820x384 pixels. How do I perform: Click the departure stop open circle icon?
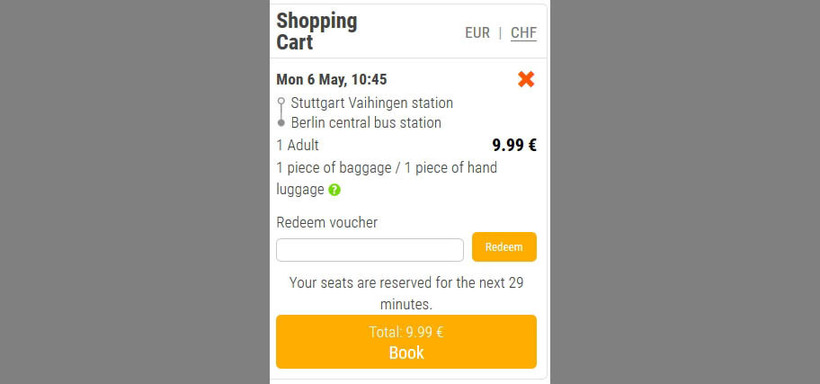pyautogui.click(x=281, y=100)
